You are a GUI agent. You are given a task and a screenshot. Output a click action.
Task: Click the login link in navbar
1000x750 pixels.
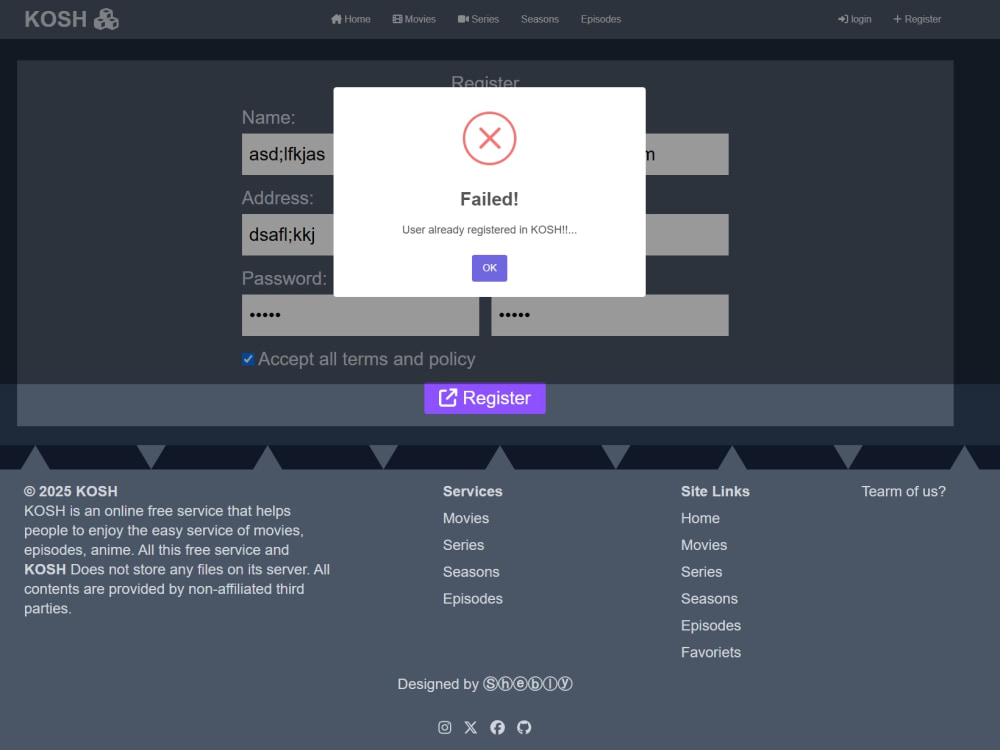(855, 19)
